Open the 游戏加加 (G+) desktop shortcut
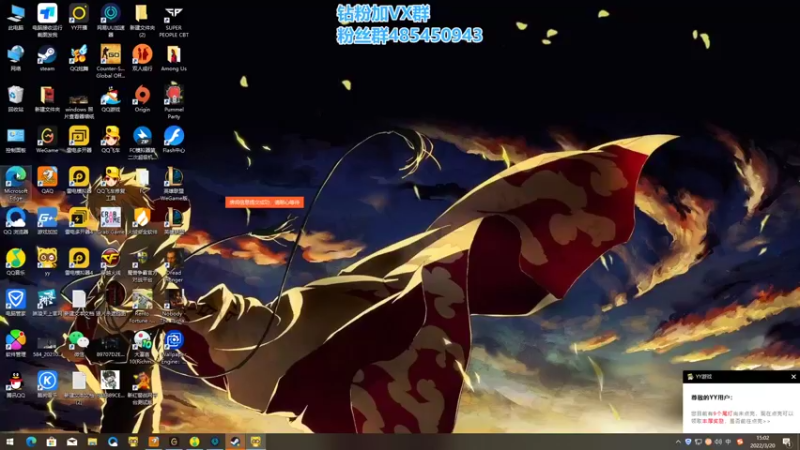This screenshot has width=800, height=450. click(47, 221)
